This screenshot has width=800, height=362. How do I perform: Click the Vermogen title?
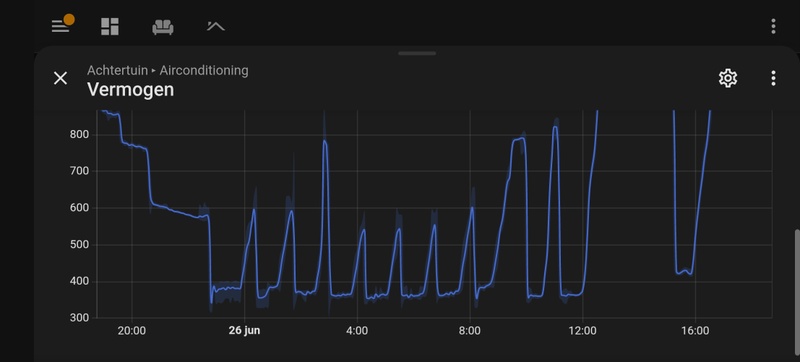(131, 90)
